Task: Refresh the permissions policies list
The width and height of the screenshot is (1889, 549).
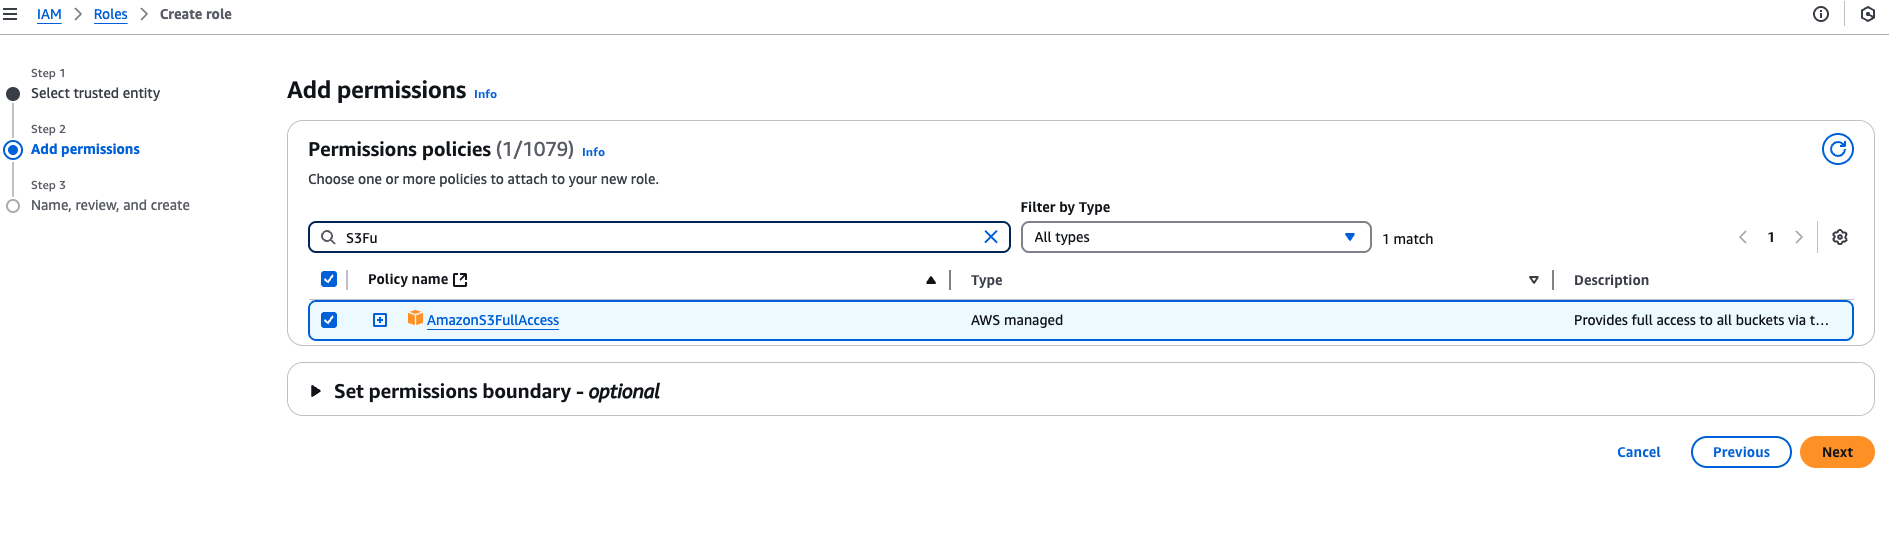Action: (x=1838, y=149)
